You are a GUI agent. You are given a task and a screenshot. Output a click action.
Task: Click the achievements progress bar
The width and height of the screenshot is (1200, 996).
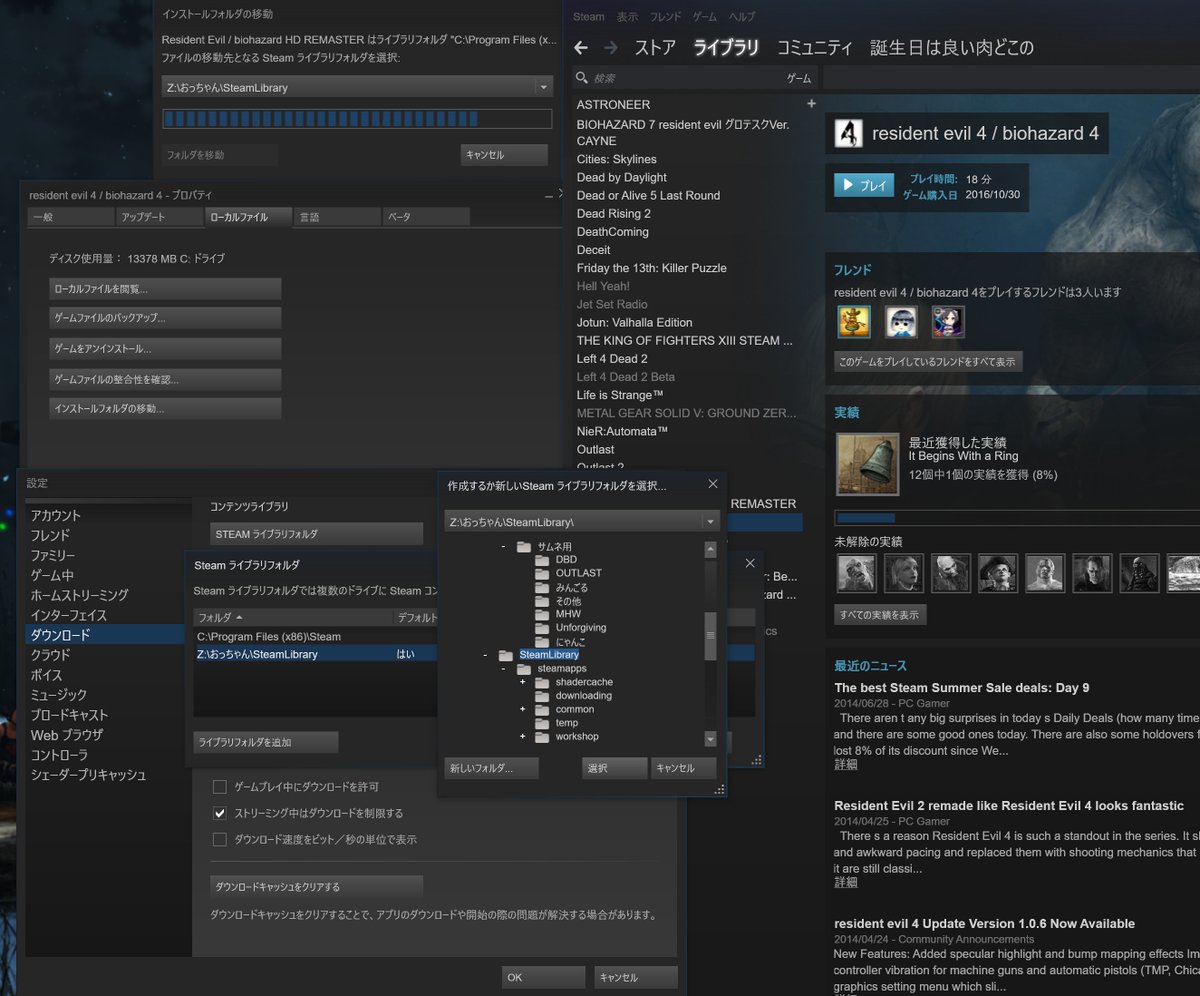[x=1017, y=518]
